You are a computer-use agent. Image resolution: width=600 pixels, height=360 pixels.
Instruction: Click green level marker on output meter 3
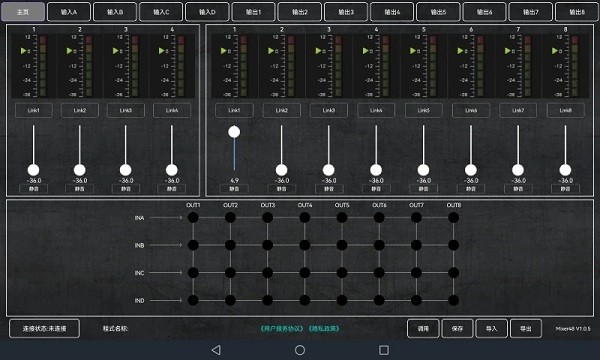(x=318, y=50)
